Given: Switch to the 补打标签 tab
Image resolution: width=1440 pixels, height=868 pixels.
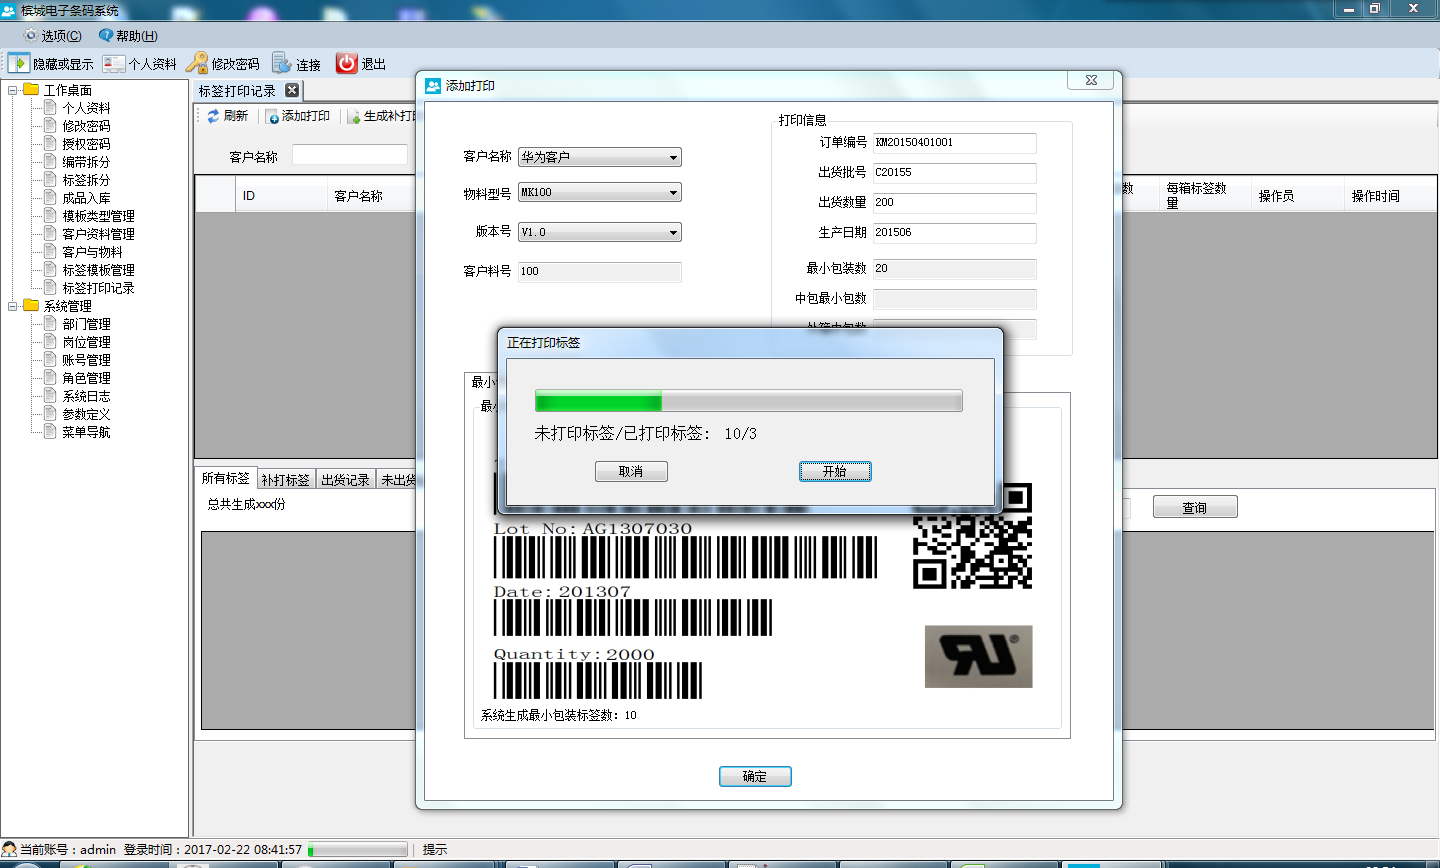Looking at the screenshot, I should tap(285, 480).
